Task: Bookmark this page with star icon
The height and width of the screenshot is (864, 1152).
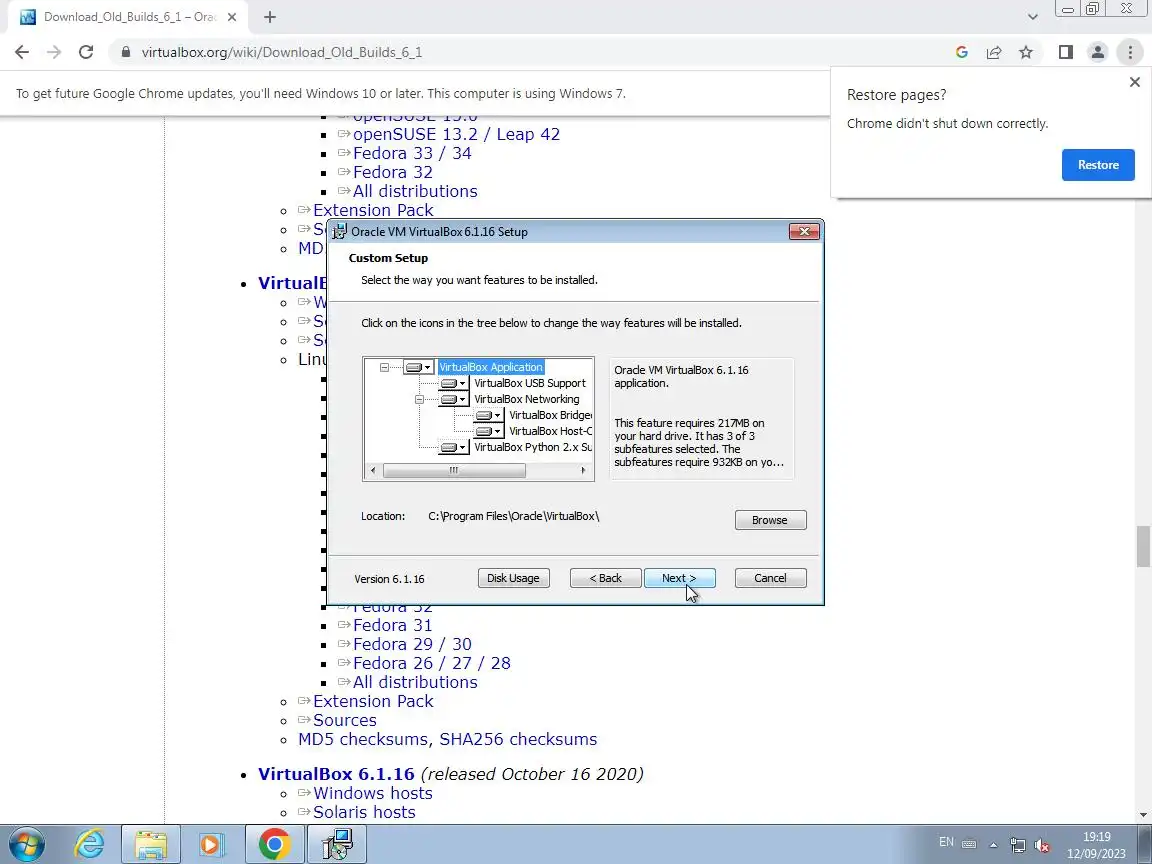Action: click(x=1026, y=52)
